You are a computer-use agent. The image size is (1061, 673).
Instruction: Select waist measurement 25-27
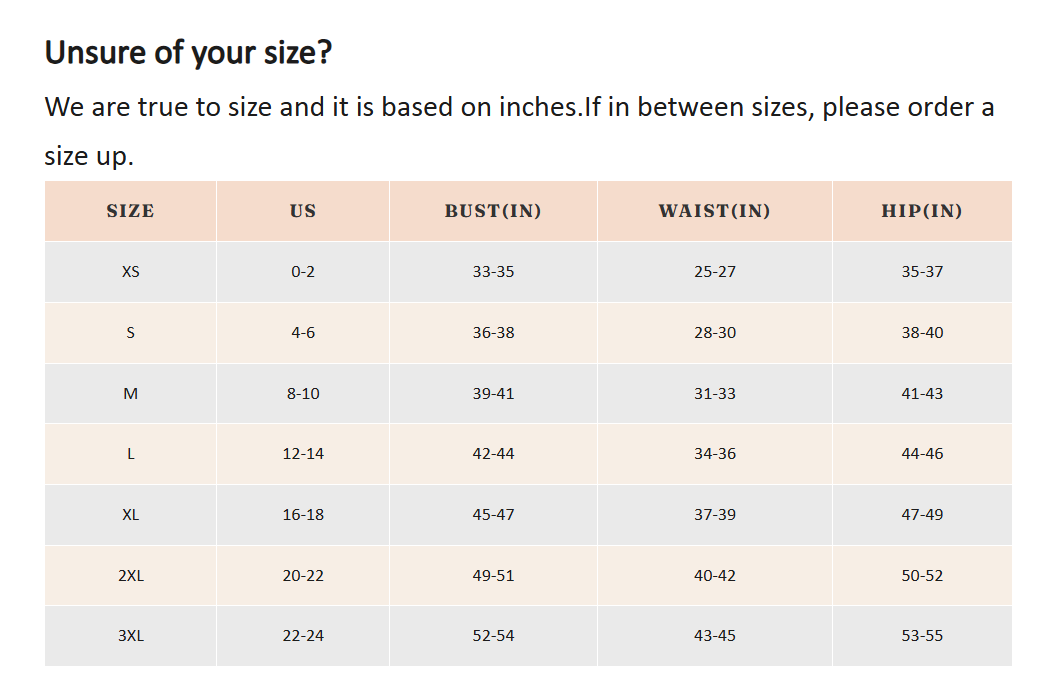point(714,272)
